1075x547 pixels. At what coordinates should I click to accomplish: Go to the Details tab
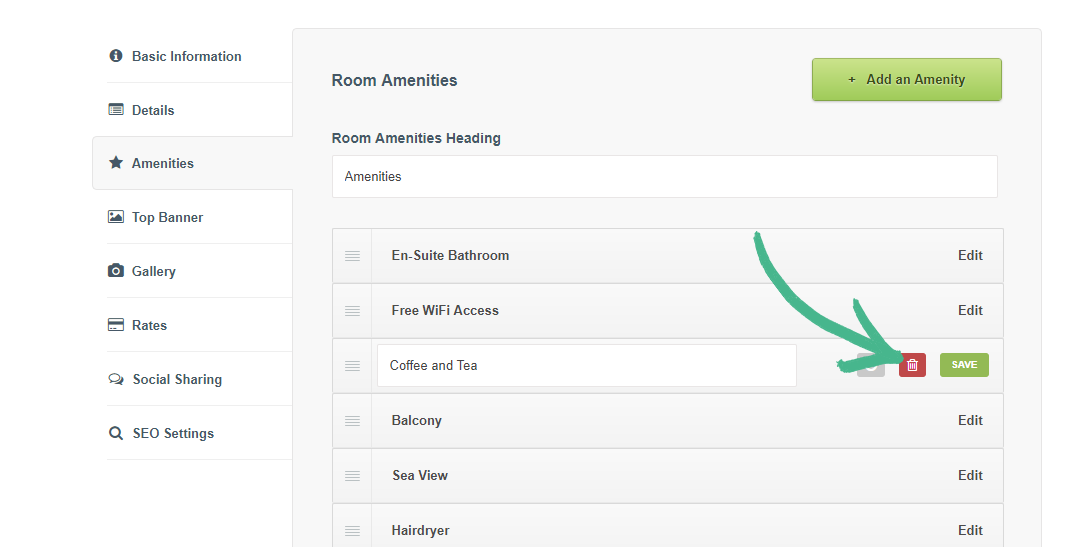pos(152,110)
